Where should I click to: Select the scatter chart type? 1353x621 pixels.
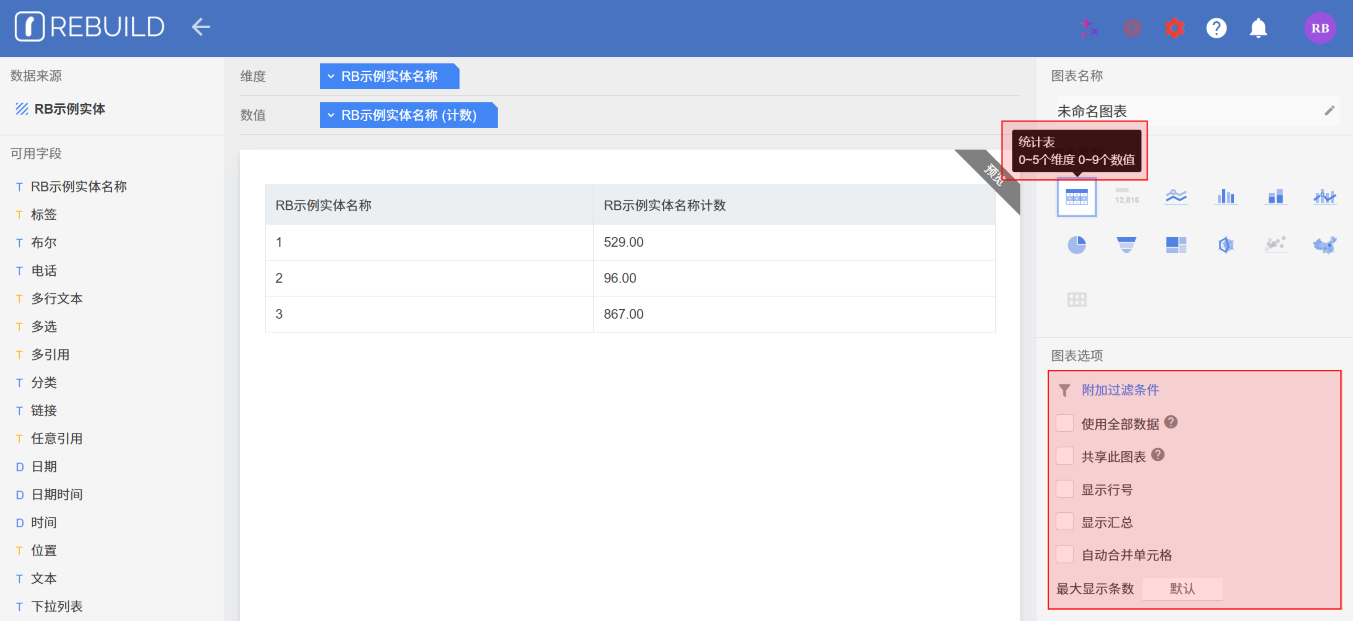[1275, 245]
